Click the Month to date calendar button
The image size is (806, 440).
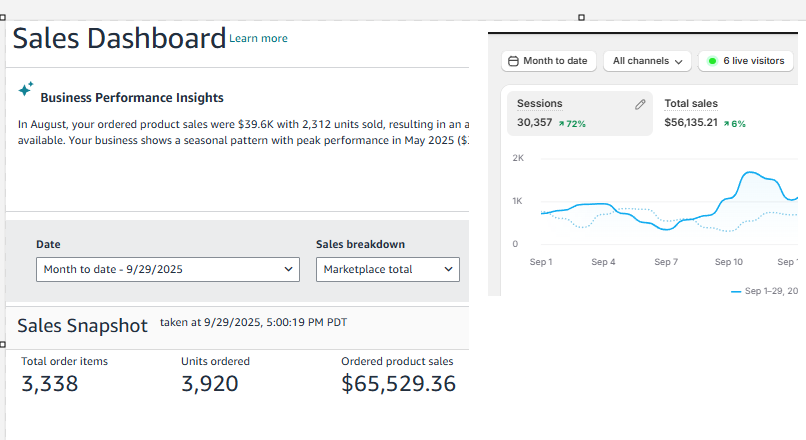pyautogui.click(x=548, y=61)
